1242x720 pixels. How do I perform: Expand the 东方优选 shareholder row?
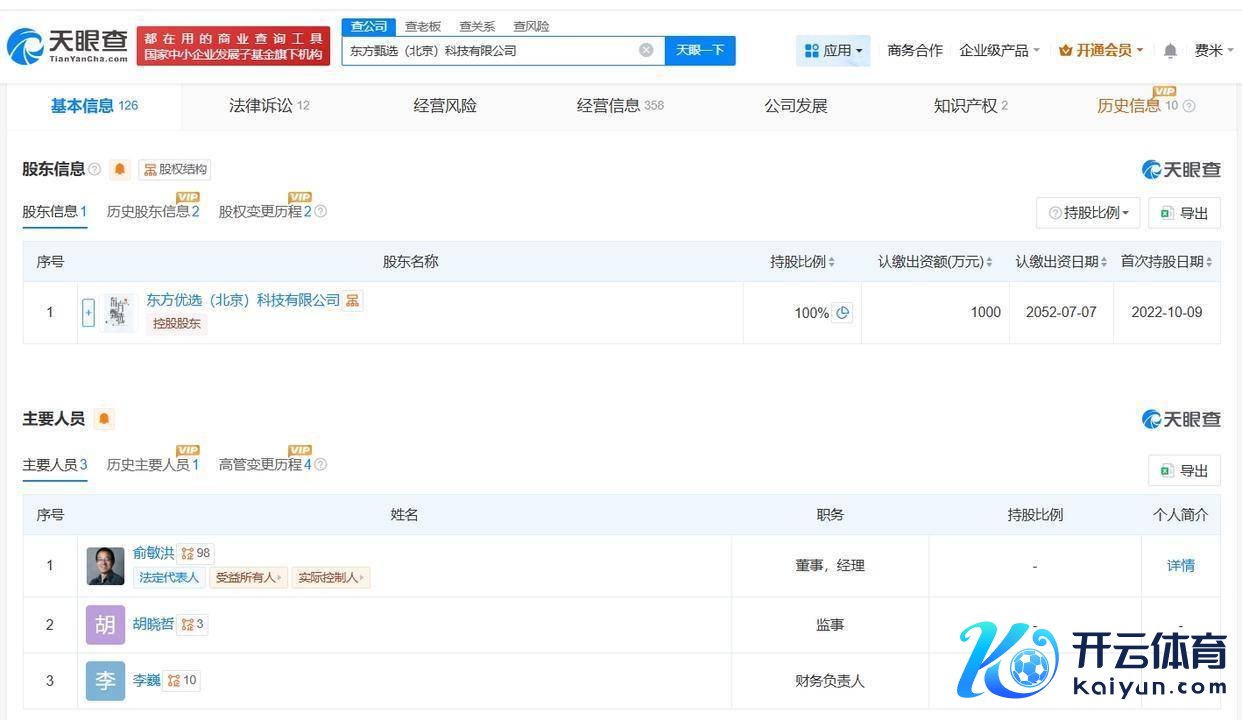pos(88,313)
